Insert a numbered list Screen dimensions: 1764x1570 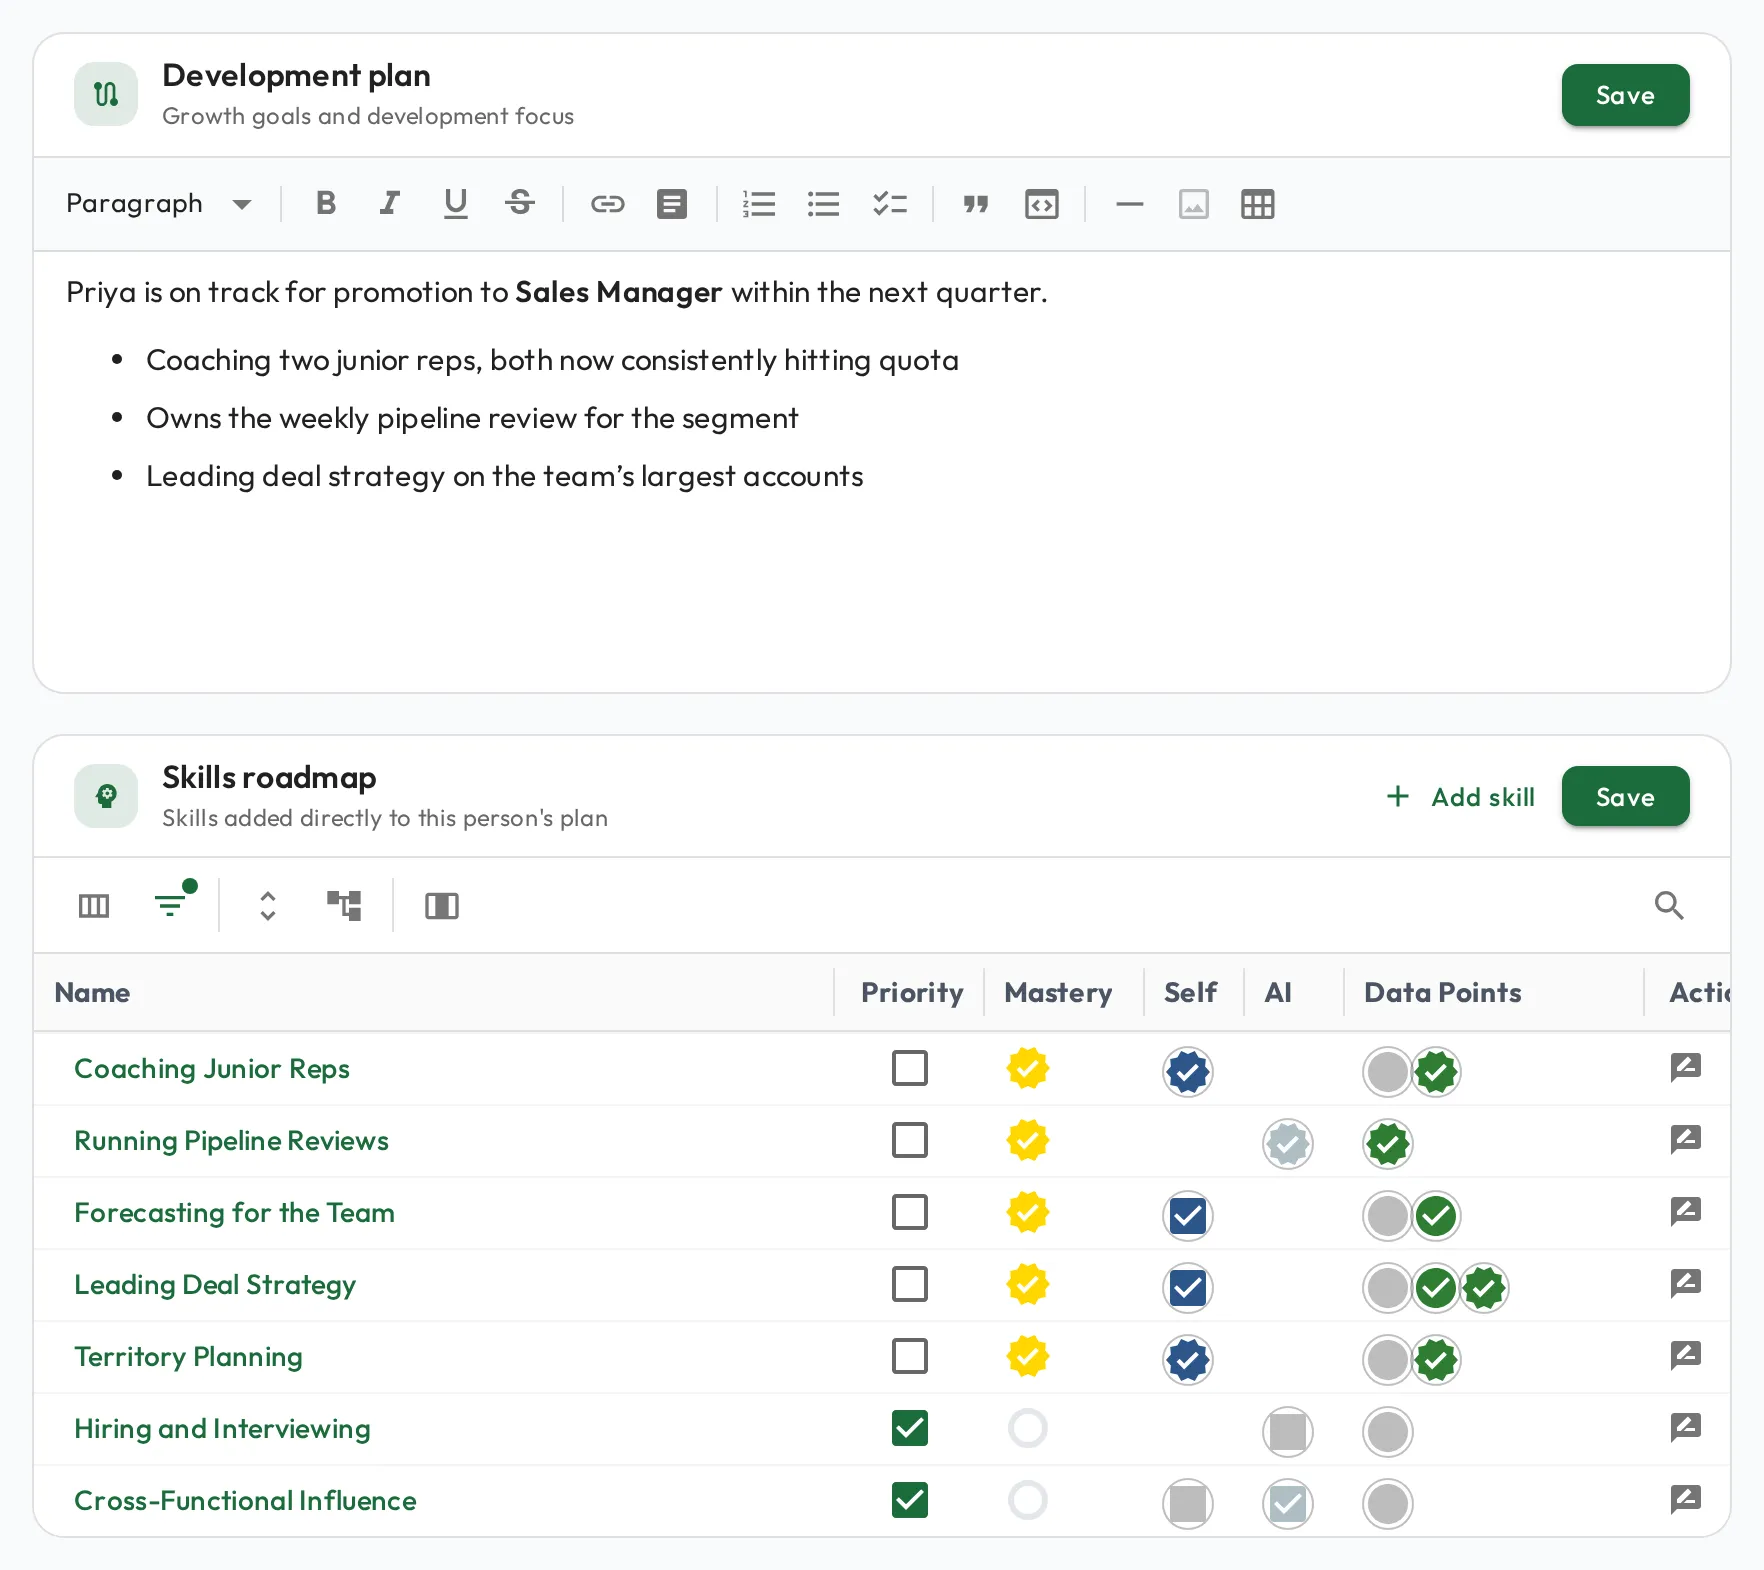pyautogui.click(x=760, y=204)
